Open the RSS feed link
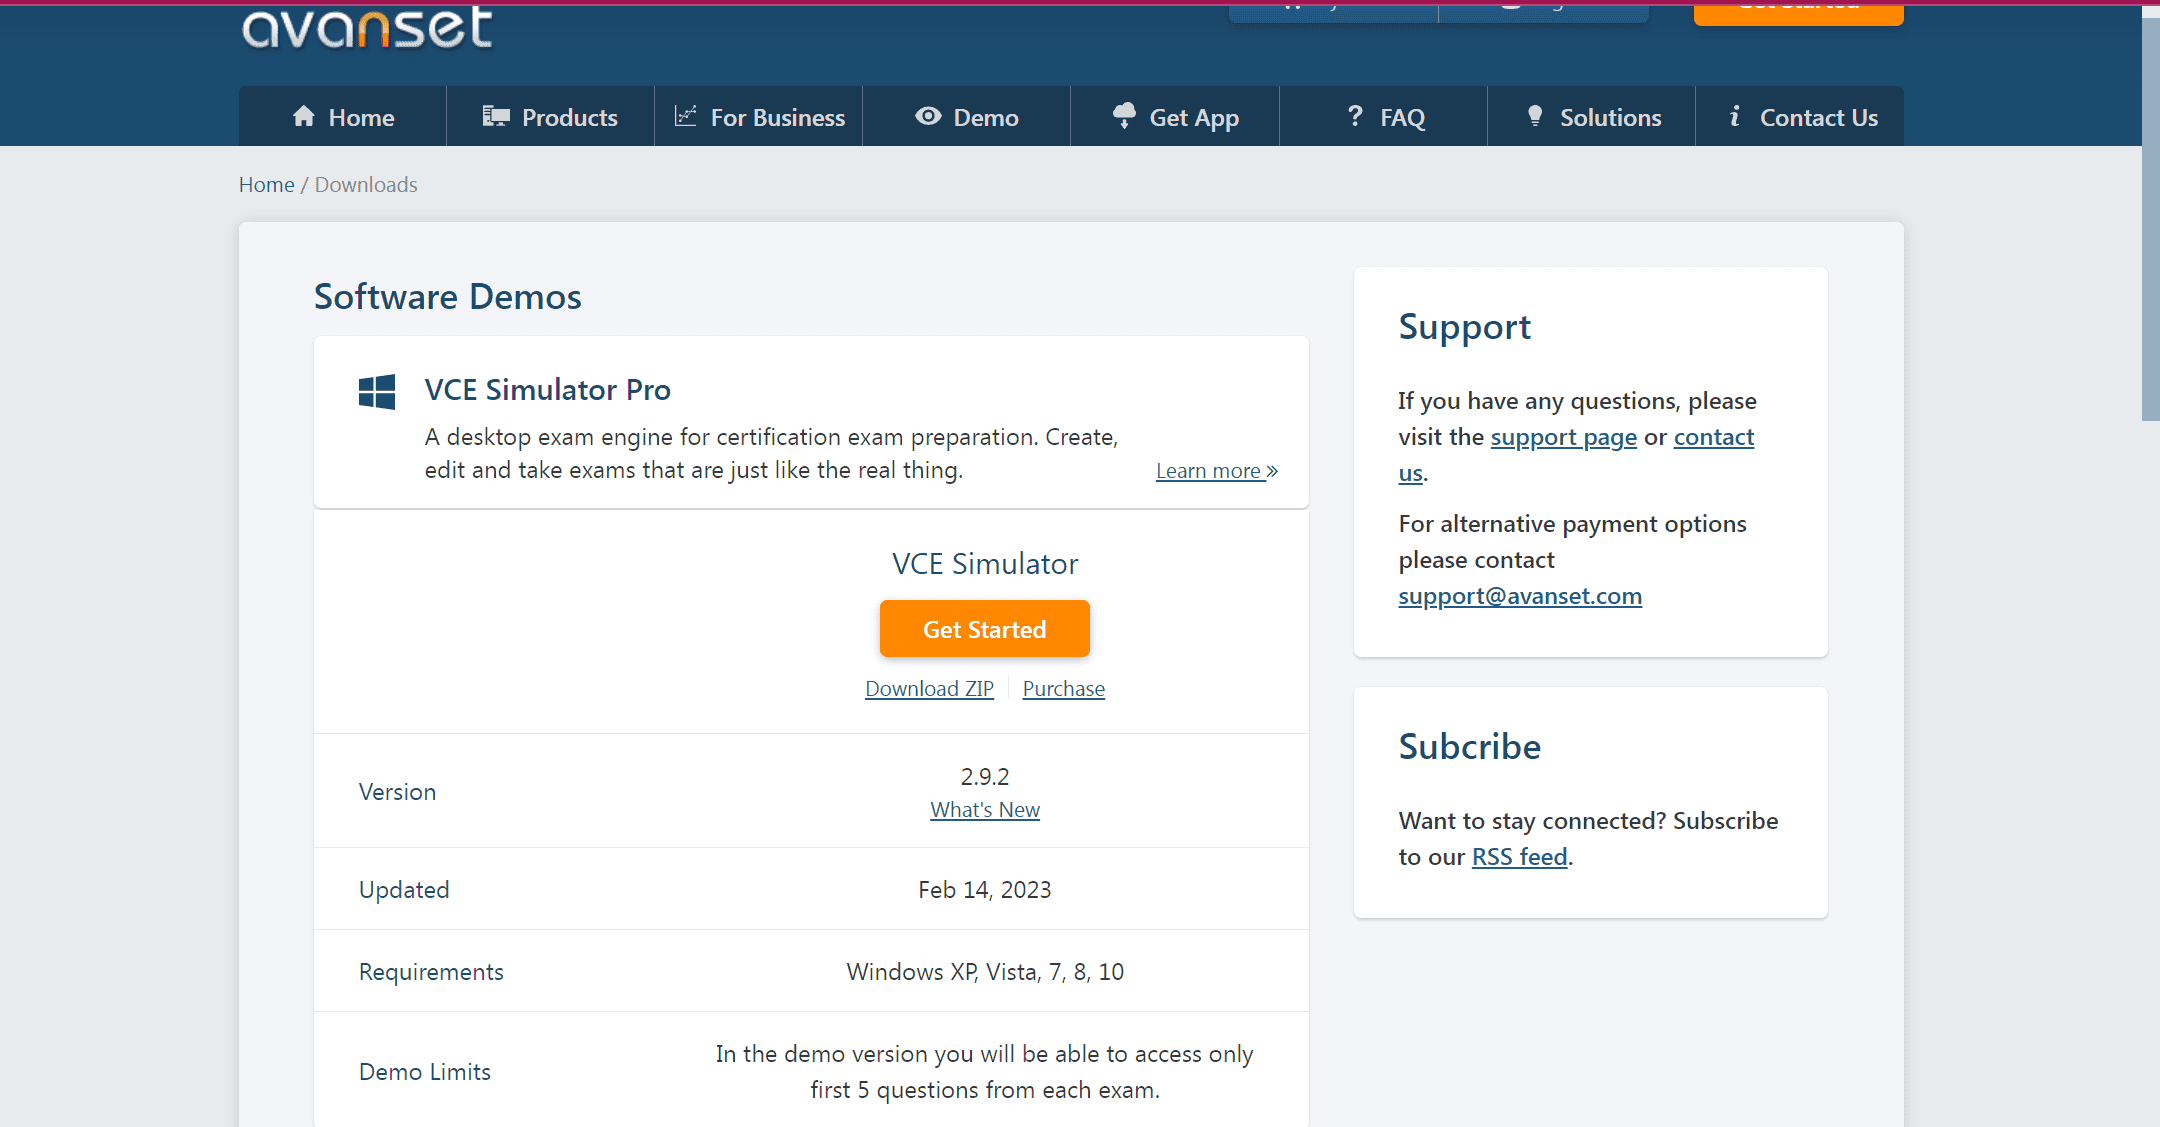Screen dimensions: 2160x1127 1519,857
